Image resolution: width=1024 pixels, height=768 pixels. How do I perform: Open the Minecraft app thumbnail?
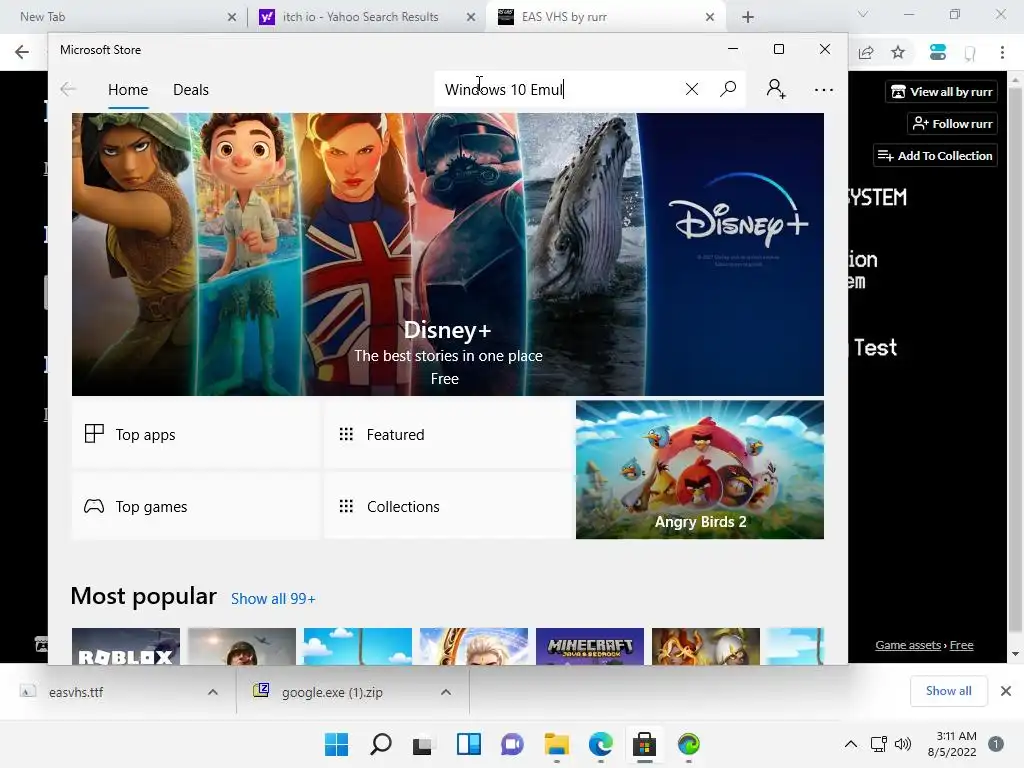coord(590,647)
